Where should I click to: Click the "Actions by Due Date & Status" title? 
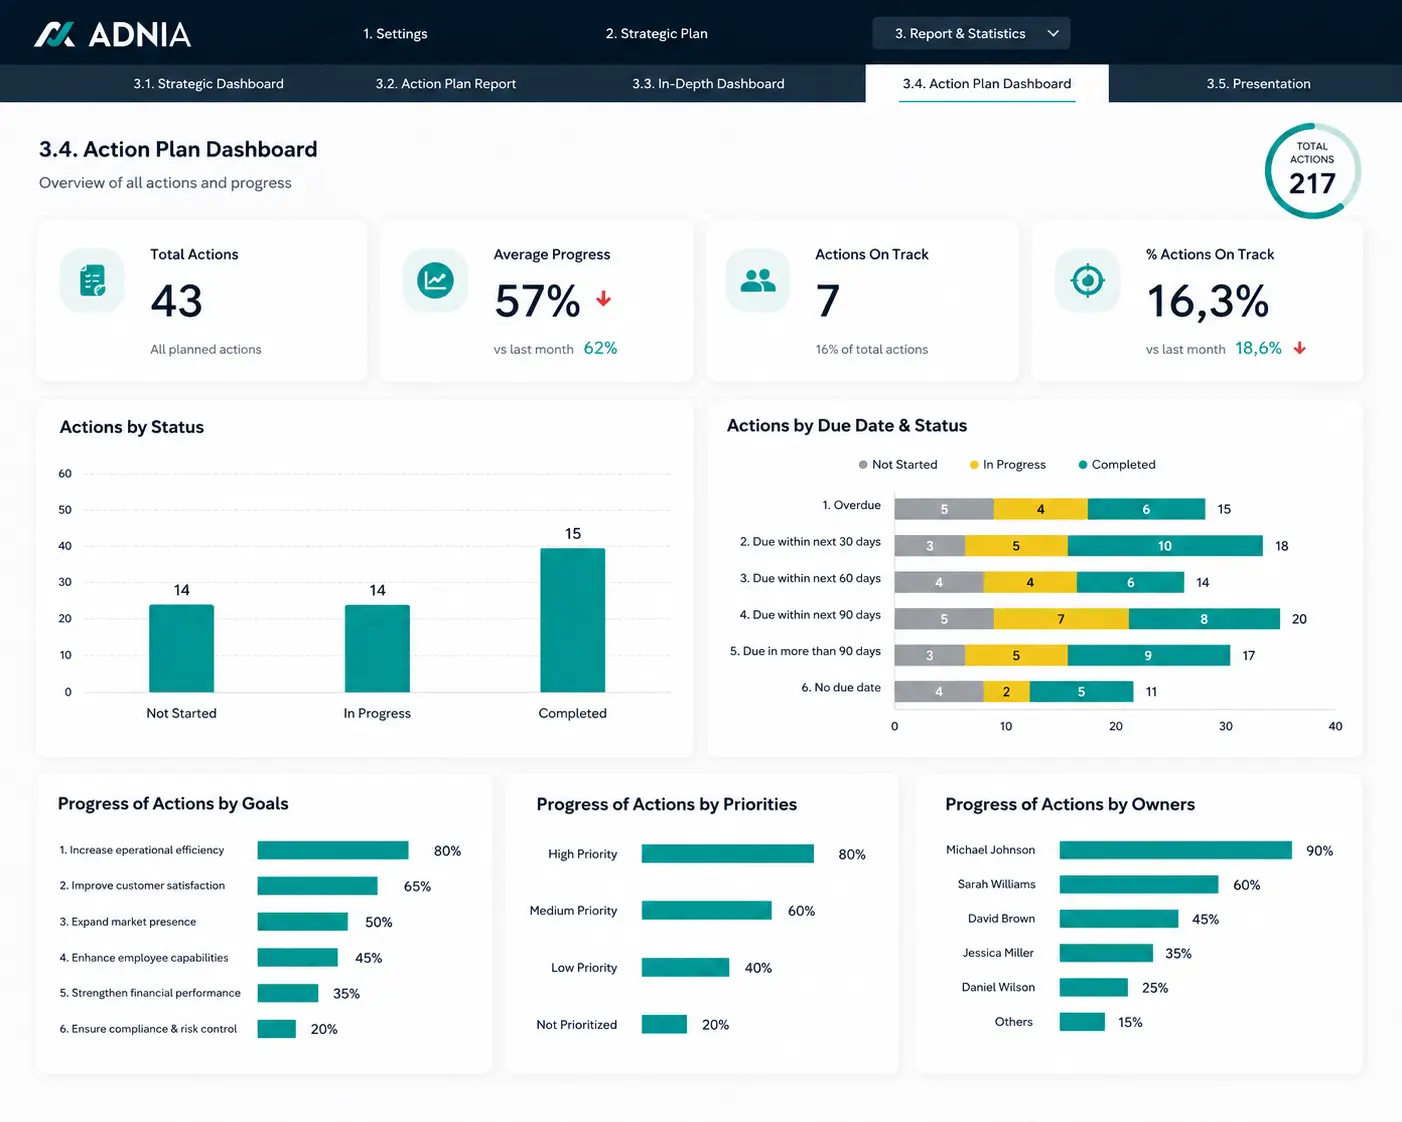pyautogui.click(x=847, y=426)
